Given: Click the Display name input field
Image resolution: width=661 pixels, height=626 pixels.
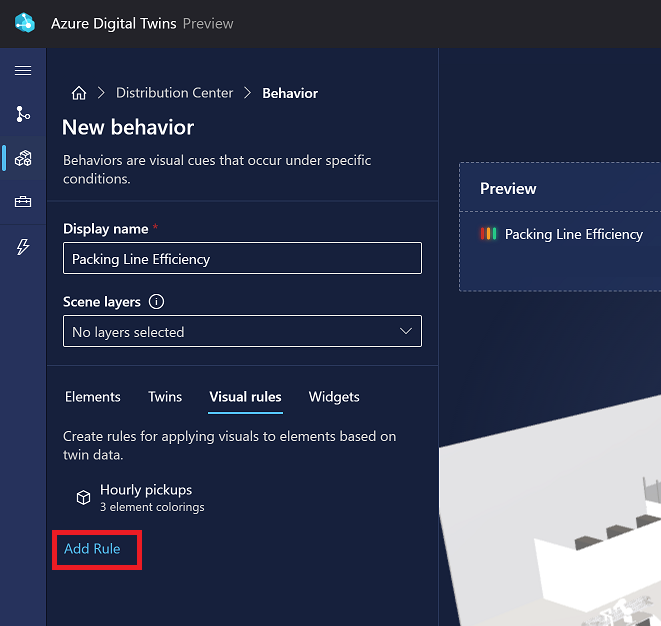Looking at the screenshot, I should [x=242, y=258].
